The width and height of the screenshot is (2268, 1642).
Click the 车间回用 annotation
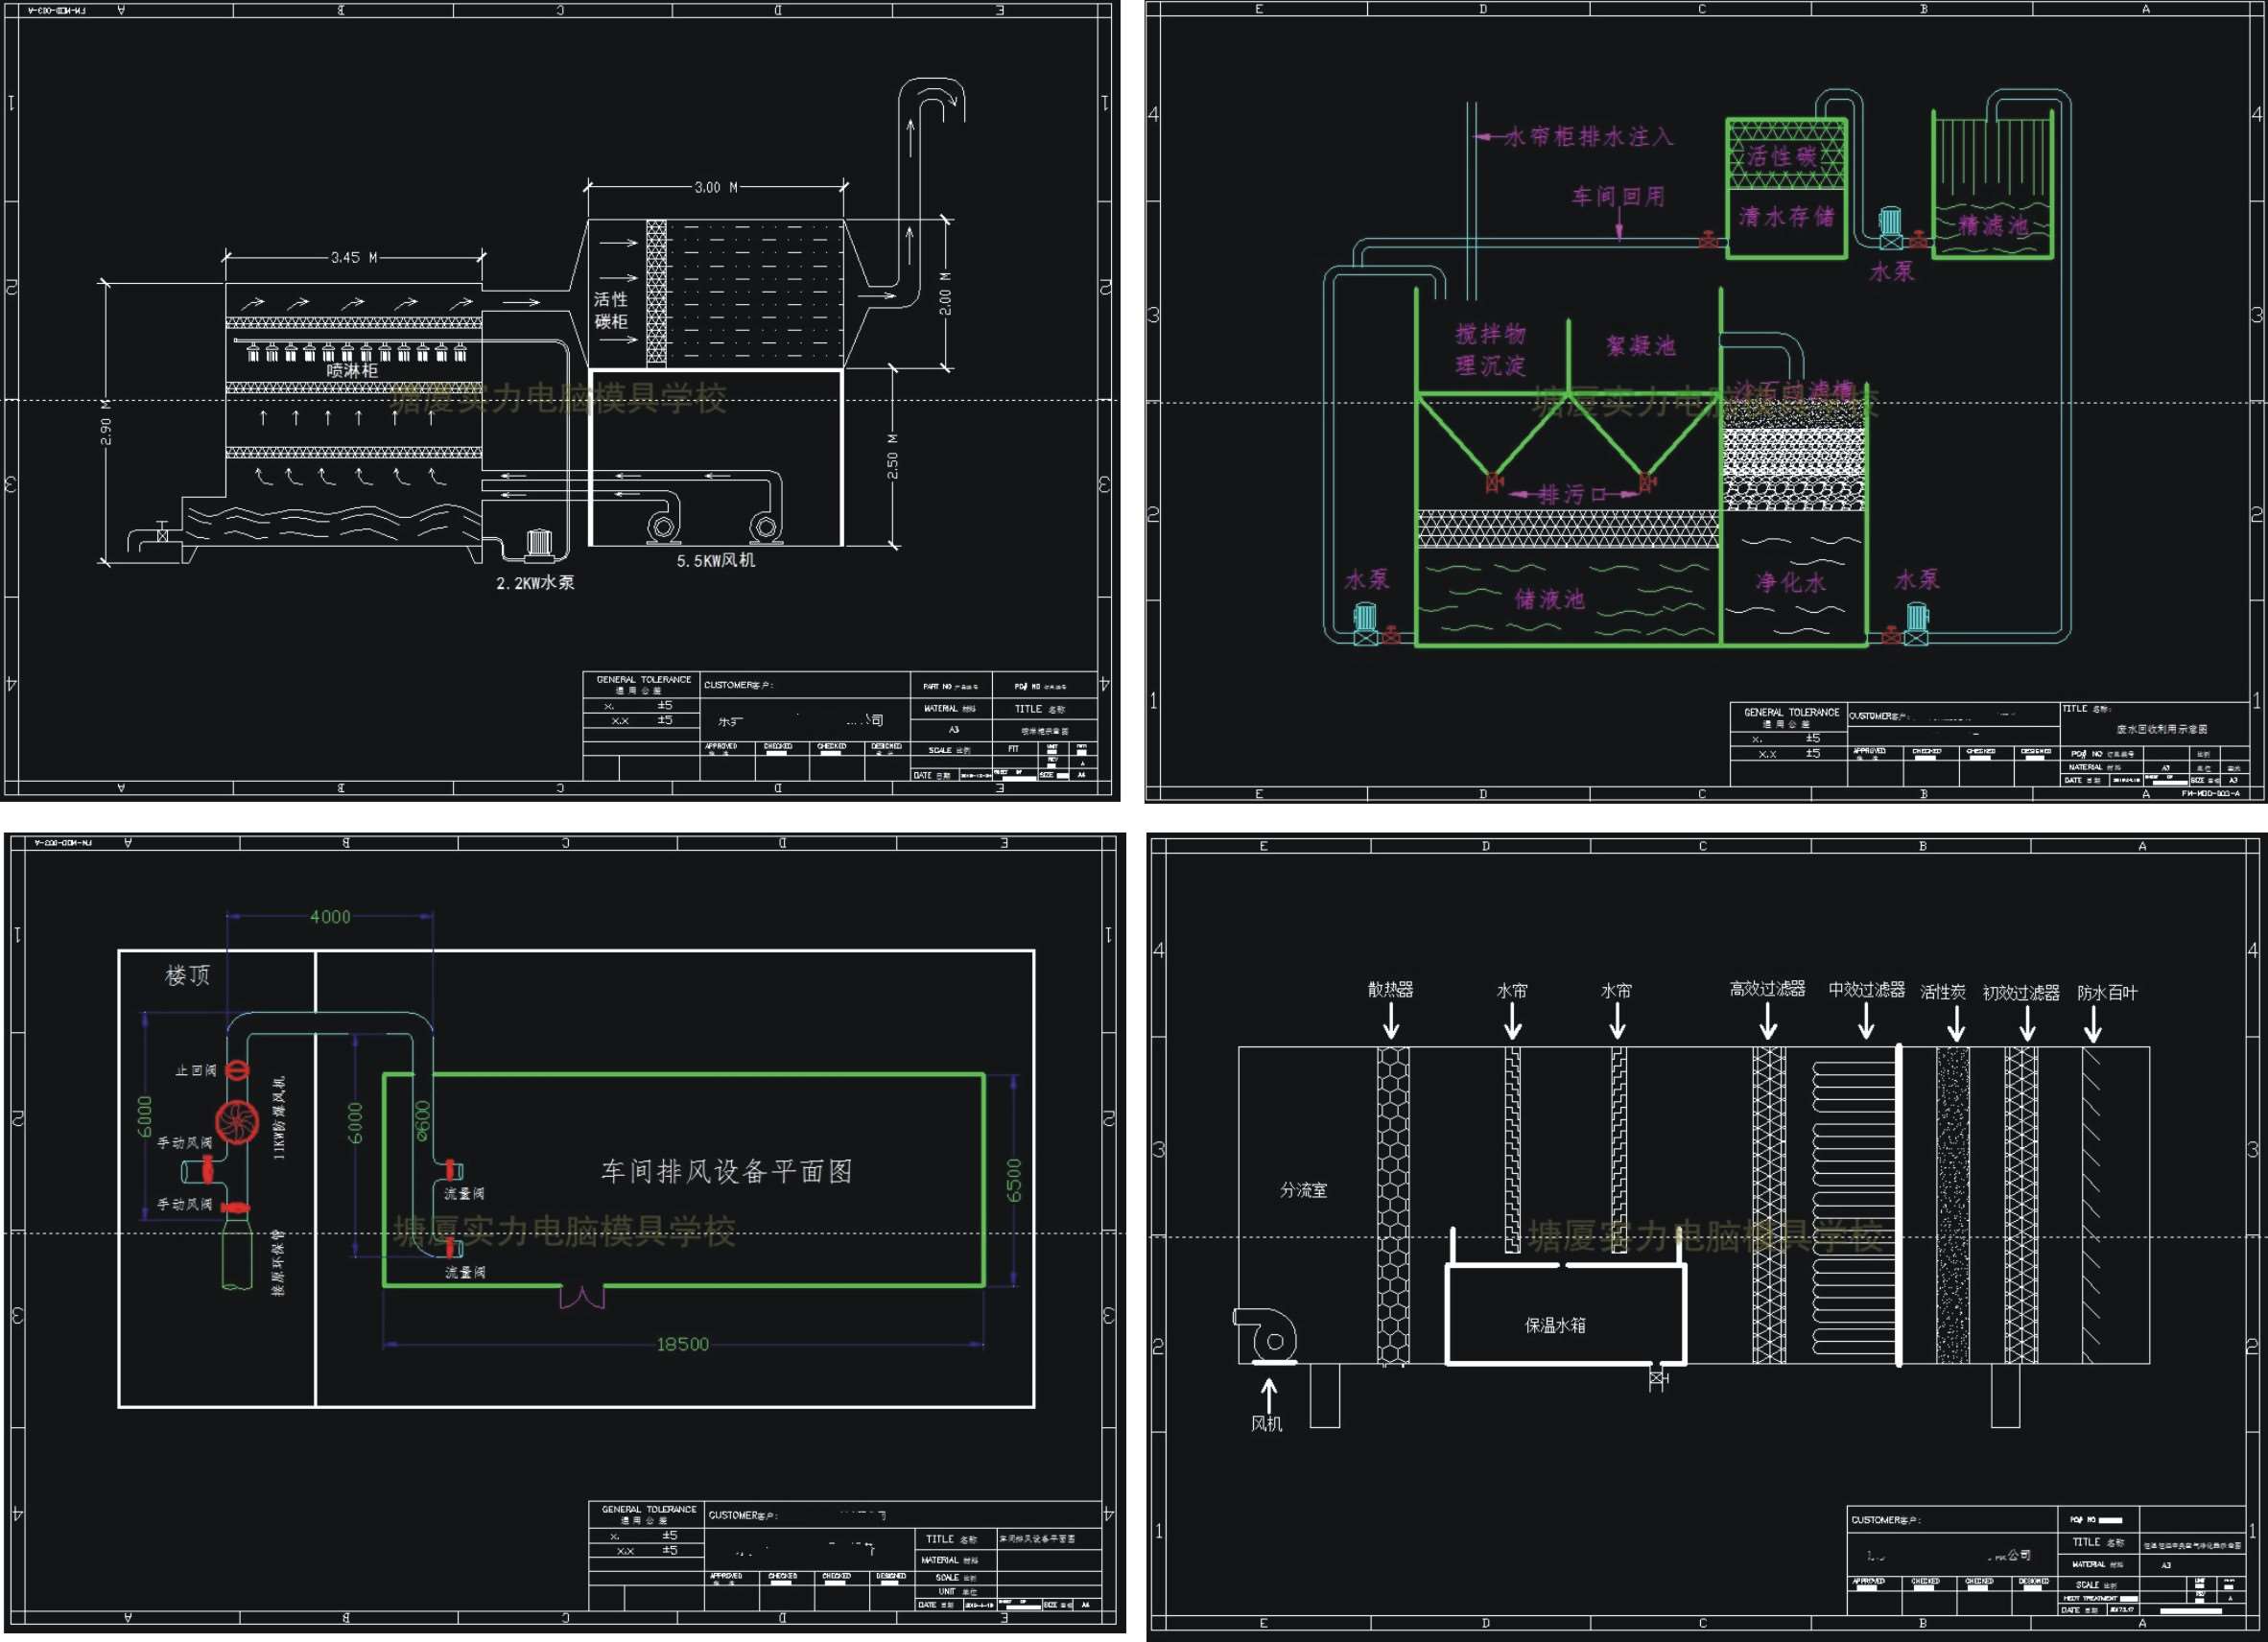pyautogui.click(x=1618, y=197)
